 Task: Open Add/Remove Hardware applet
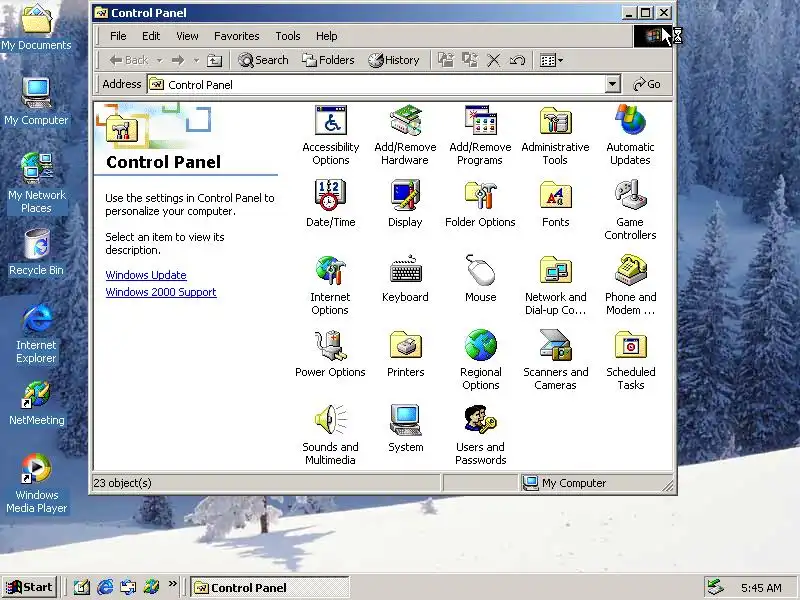[x=405, y=121]
